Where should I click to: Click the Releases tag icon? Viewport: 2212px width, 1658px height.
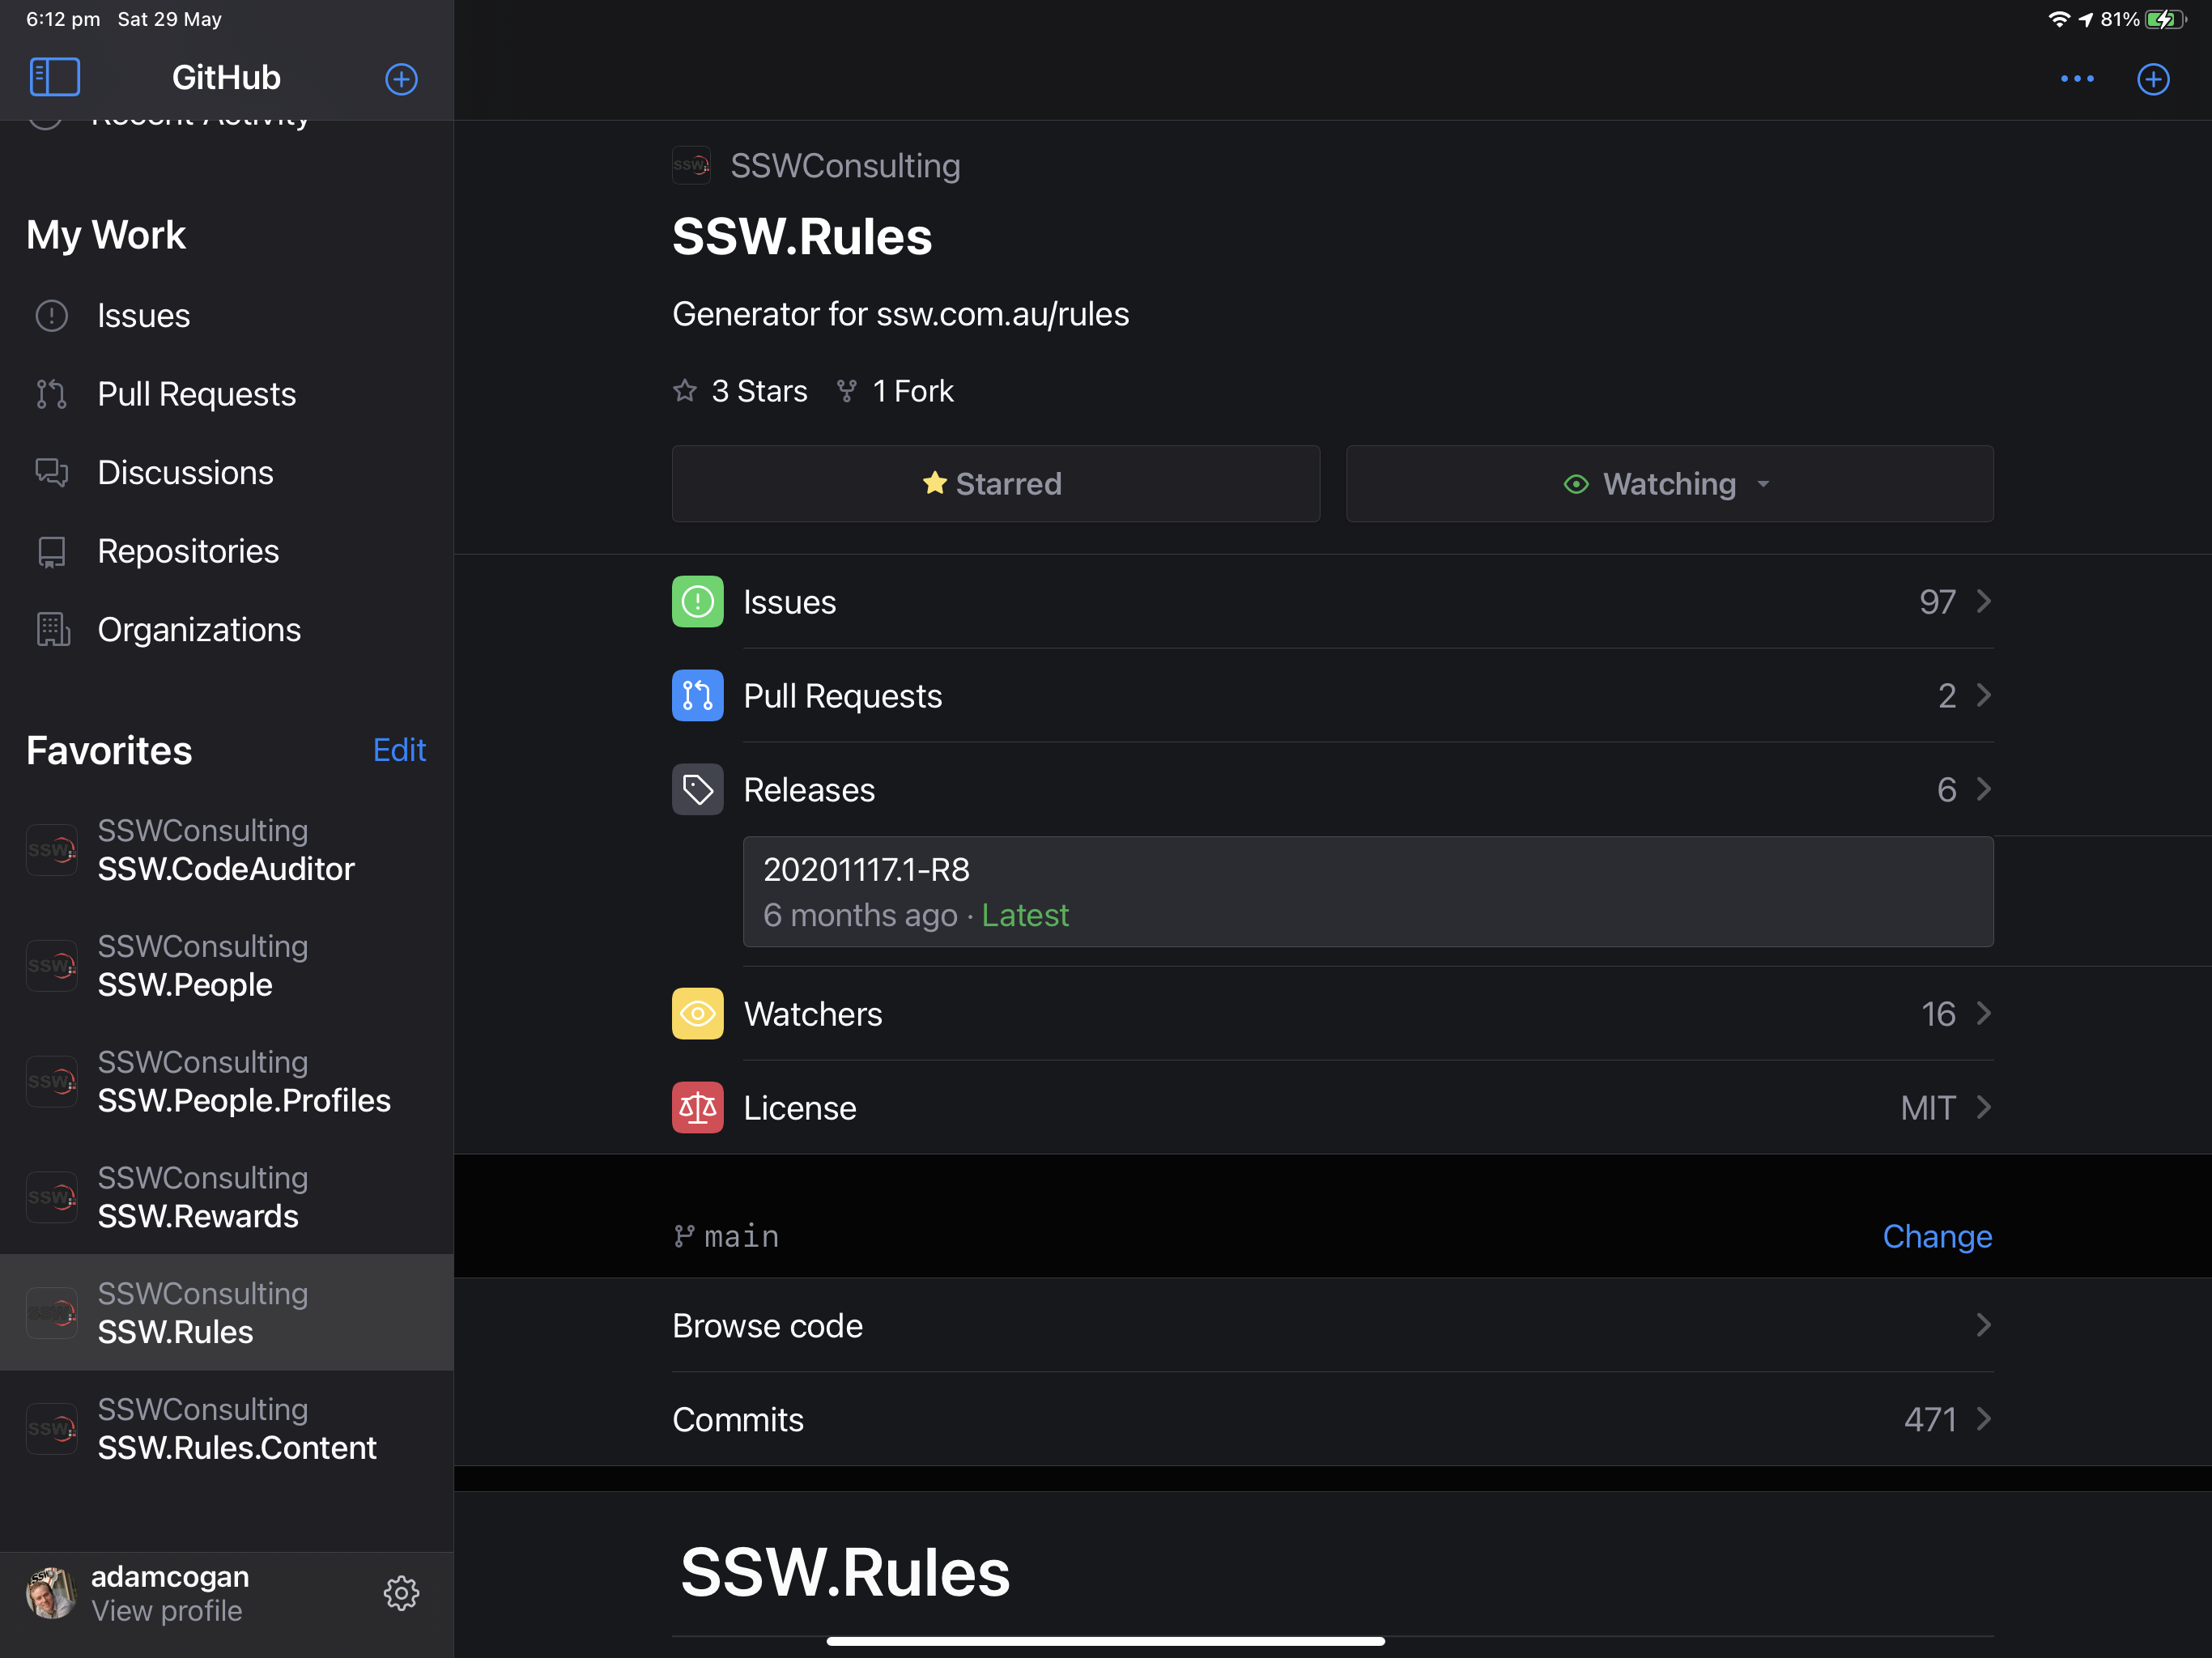(x=697, y=789)
